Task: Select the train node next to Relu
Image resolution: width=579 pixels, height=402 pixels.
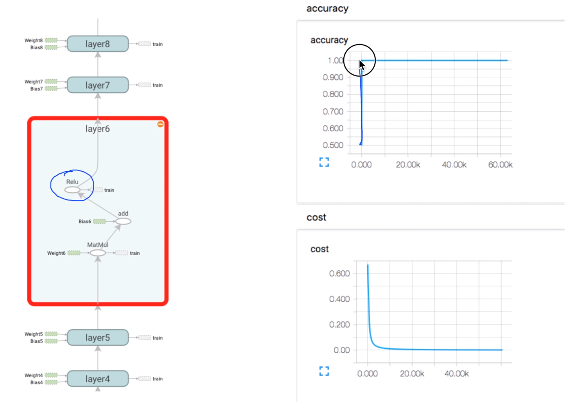Action: pyautogui.click(x=98, y=190)
